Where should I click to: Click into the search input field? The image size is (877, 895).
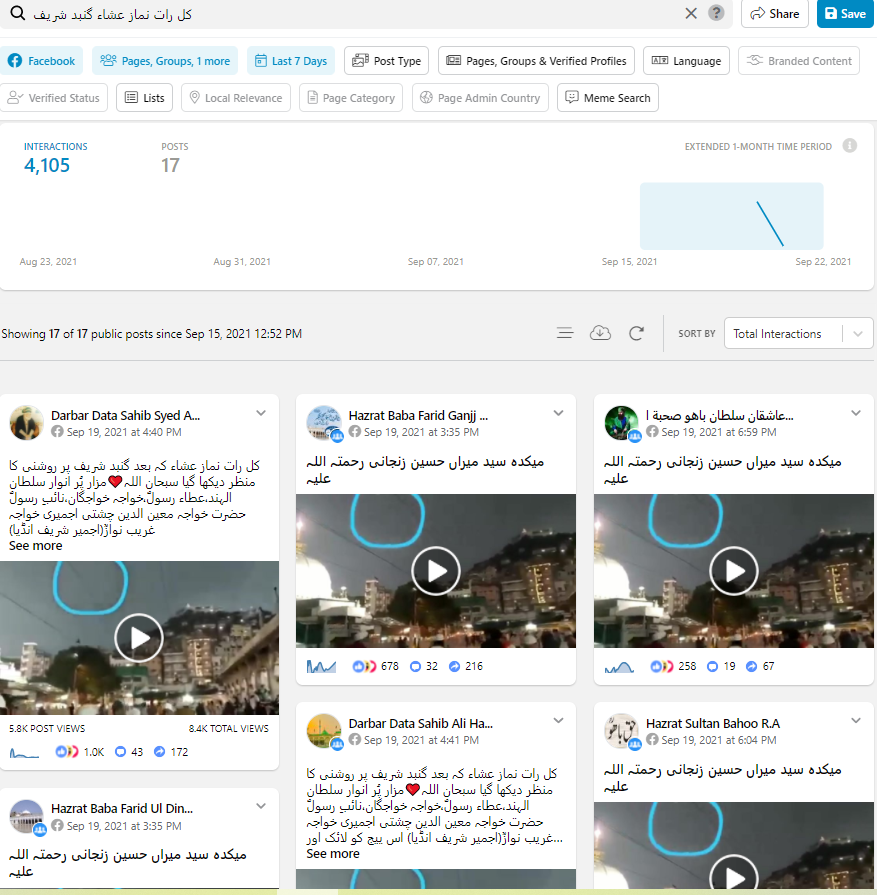350,14
